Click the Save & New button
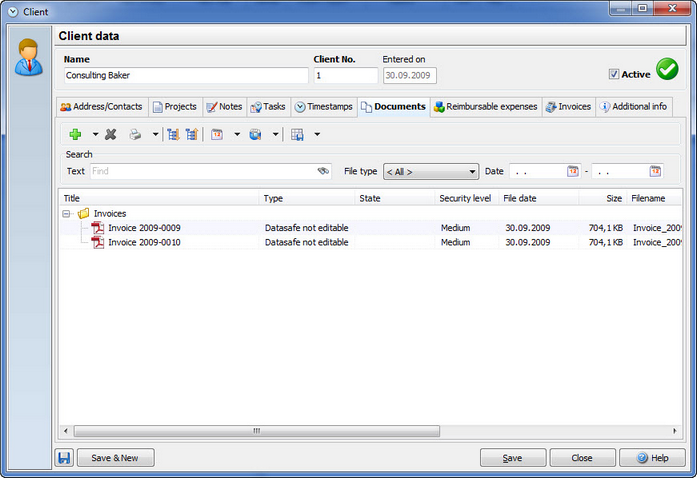Viewport: 697px width, 478px height. 116,458
